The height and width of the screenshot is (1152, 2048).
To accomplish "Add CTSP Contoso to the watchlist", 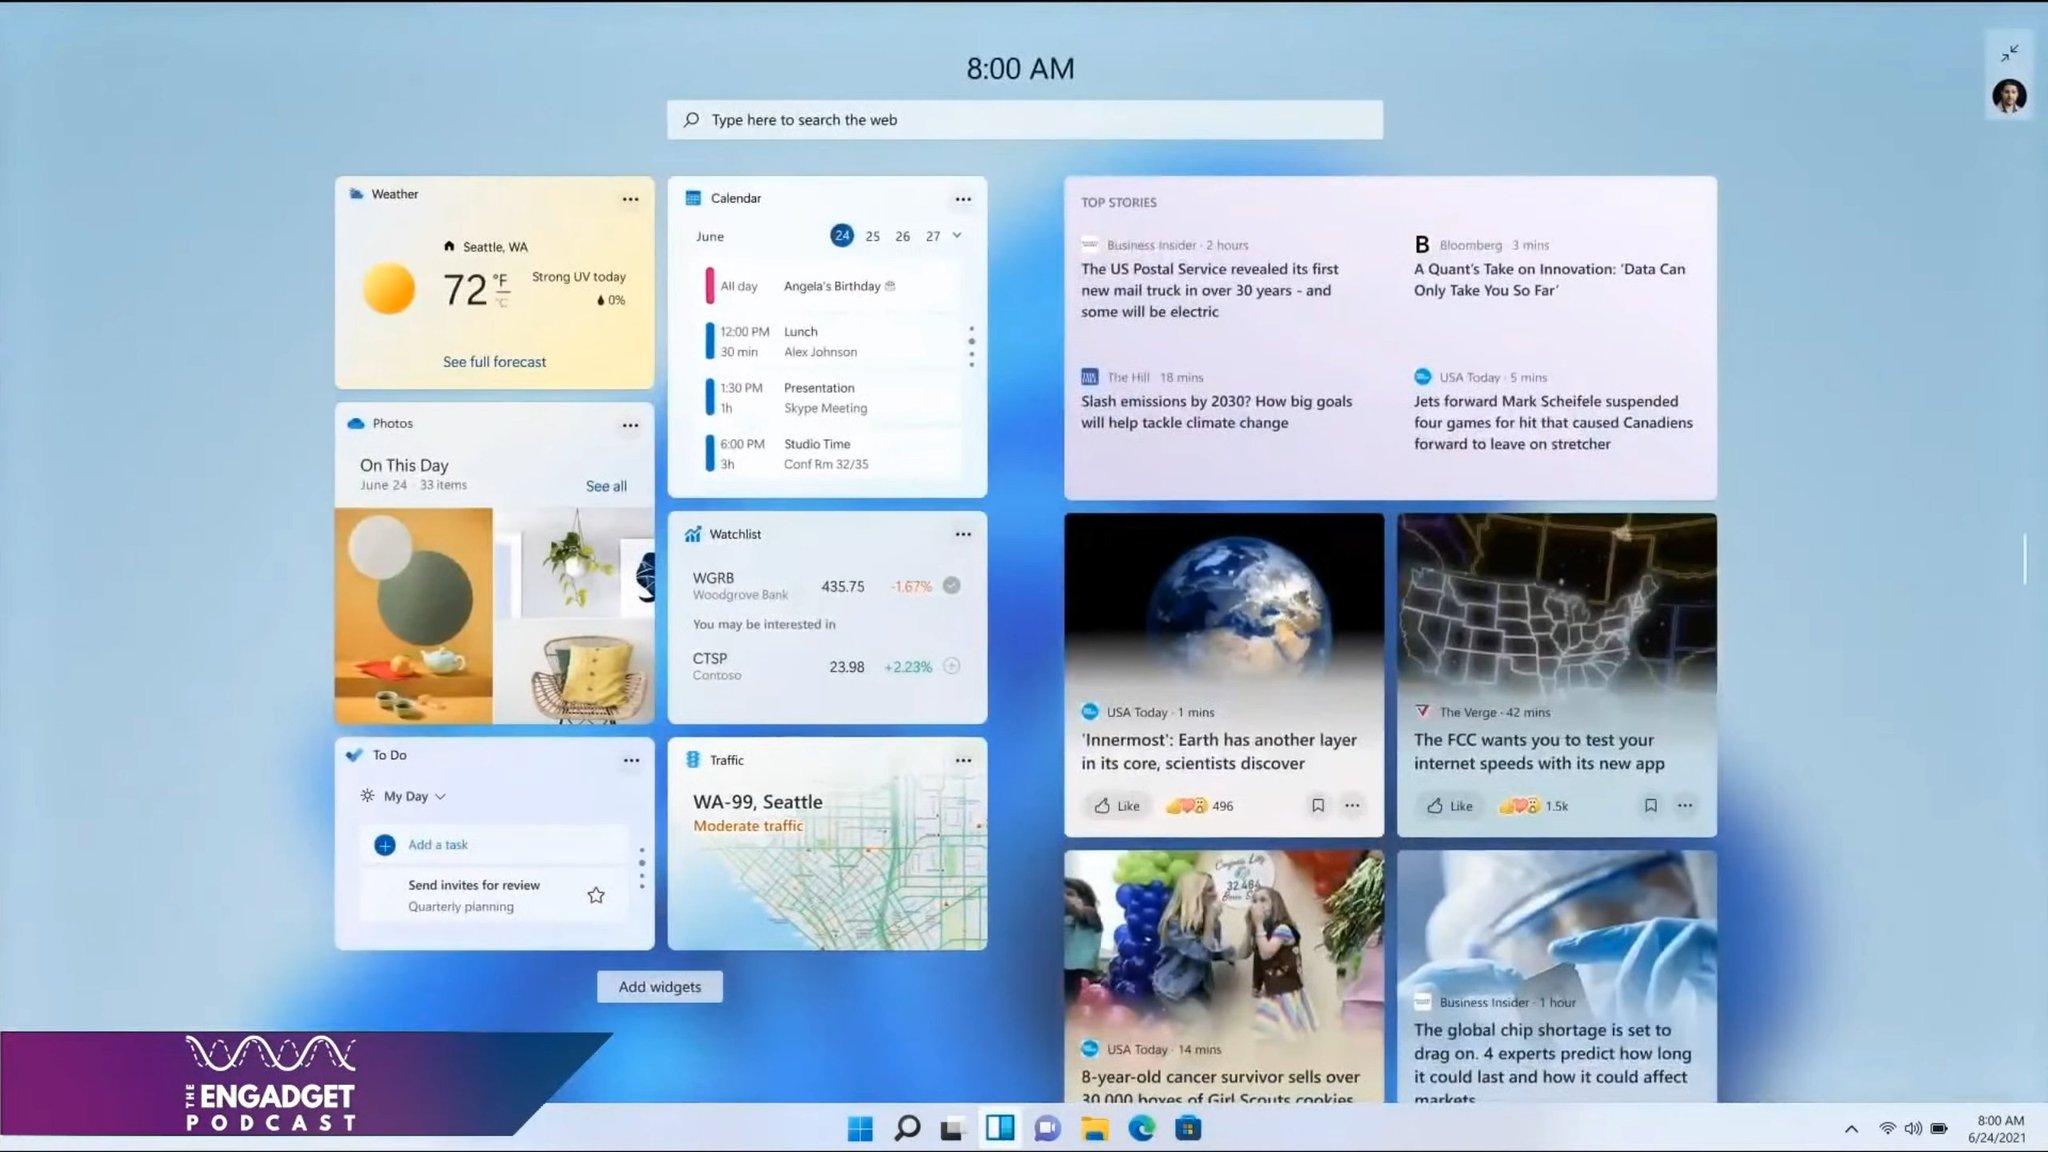I will pos(952,666).
